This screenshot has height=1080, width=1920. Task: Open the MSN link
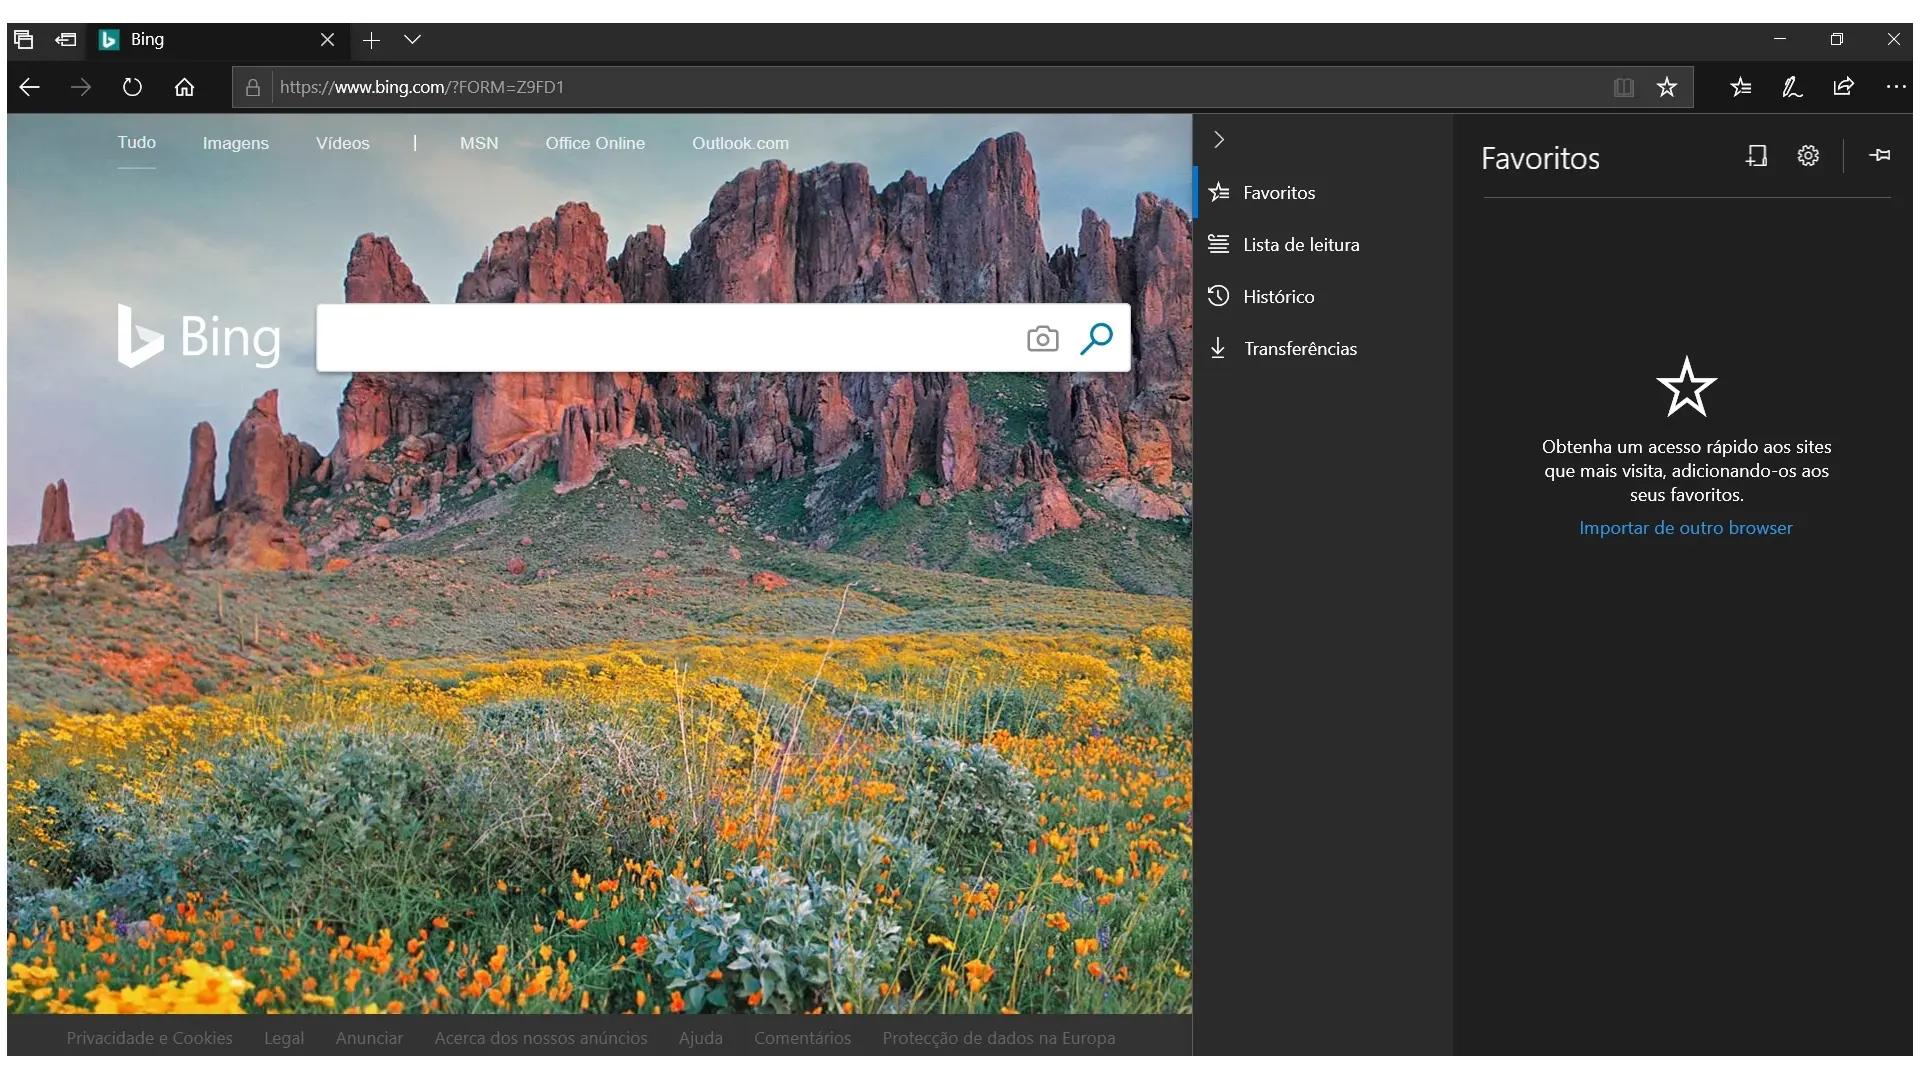click(x=479, y=143)
